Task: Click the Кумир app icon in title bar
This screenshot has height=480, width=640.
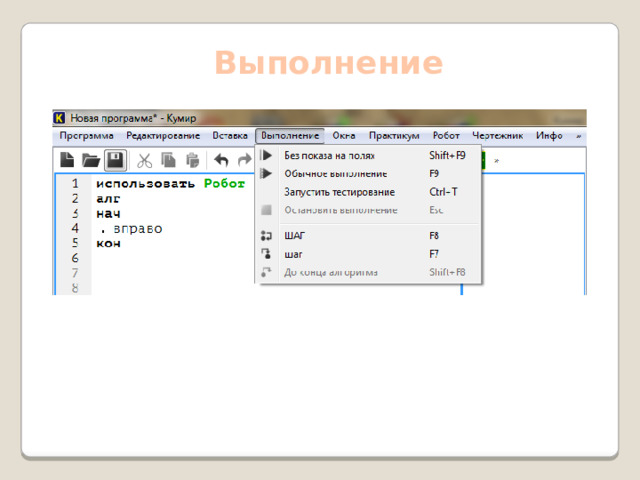Action: click(x=59, y=118)
